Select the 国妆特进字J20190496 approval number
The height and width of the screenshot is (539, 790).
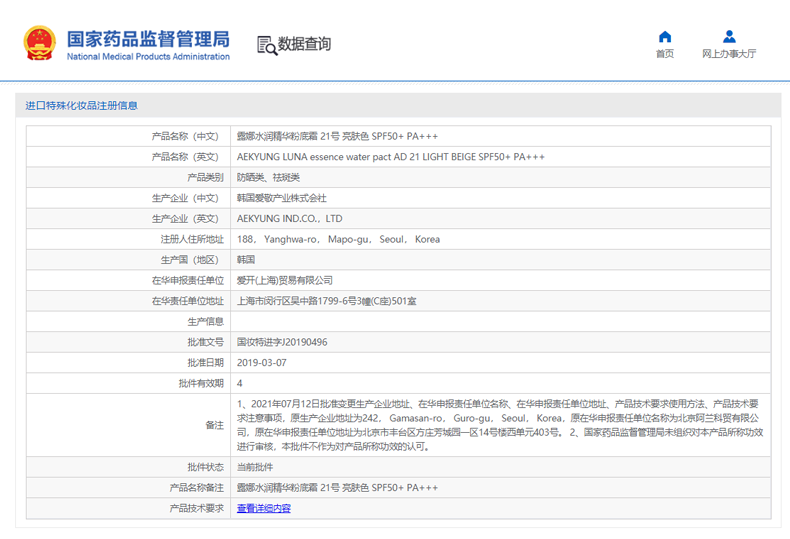(x=282, y=342)
